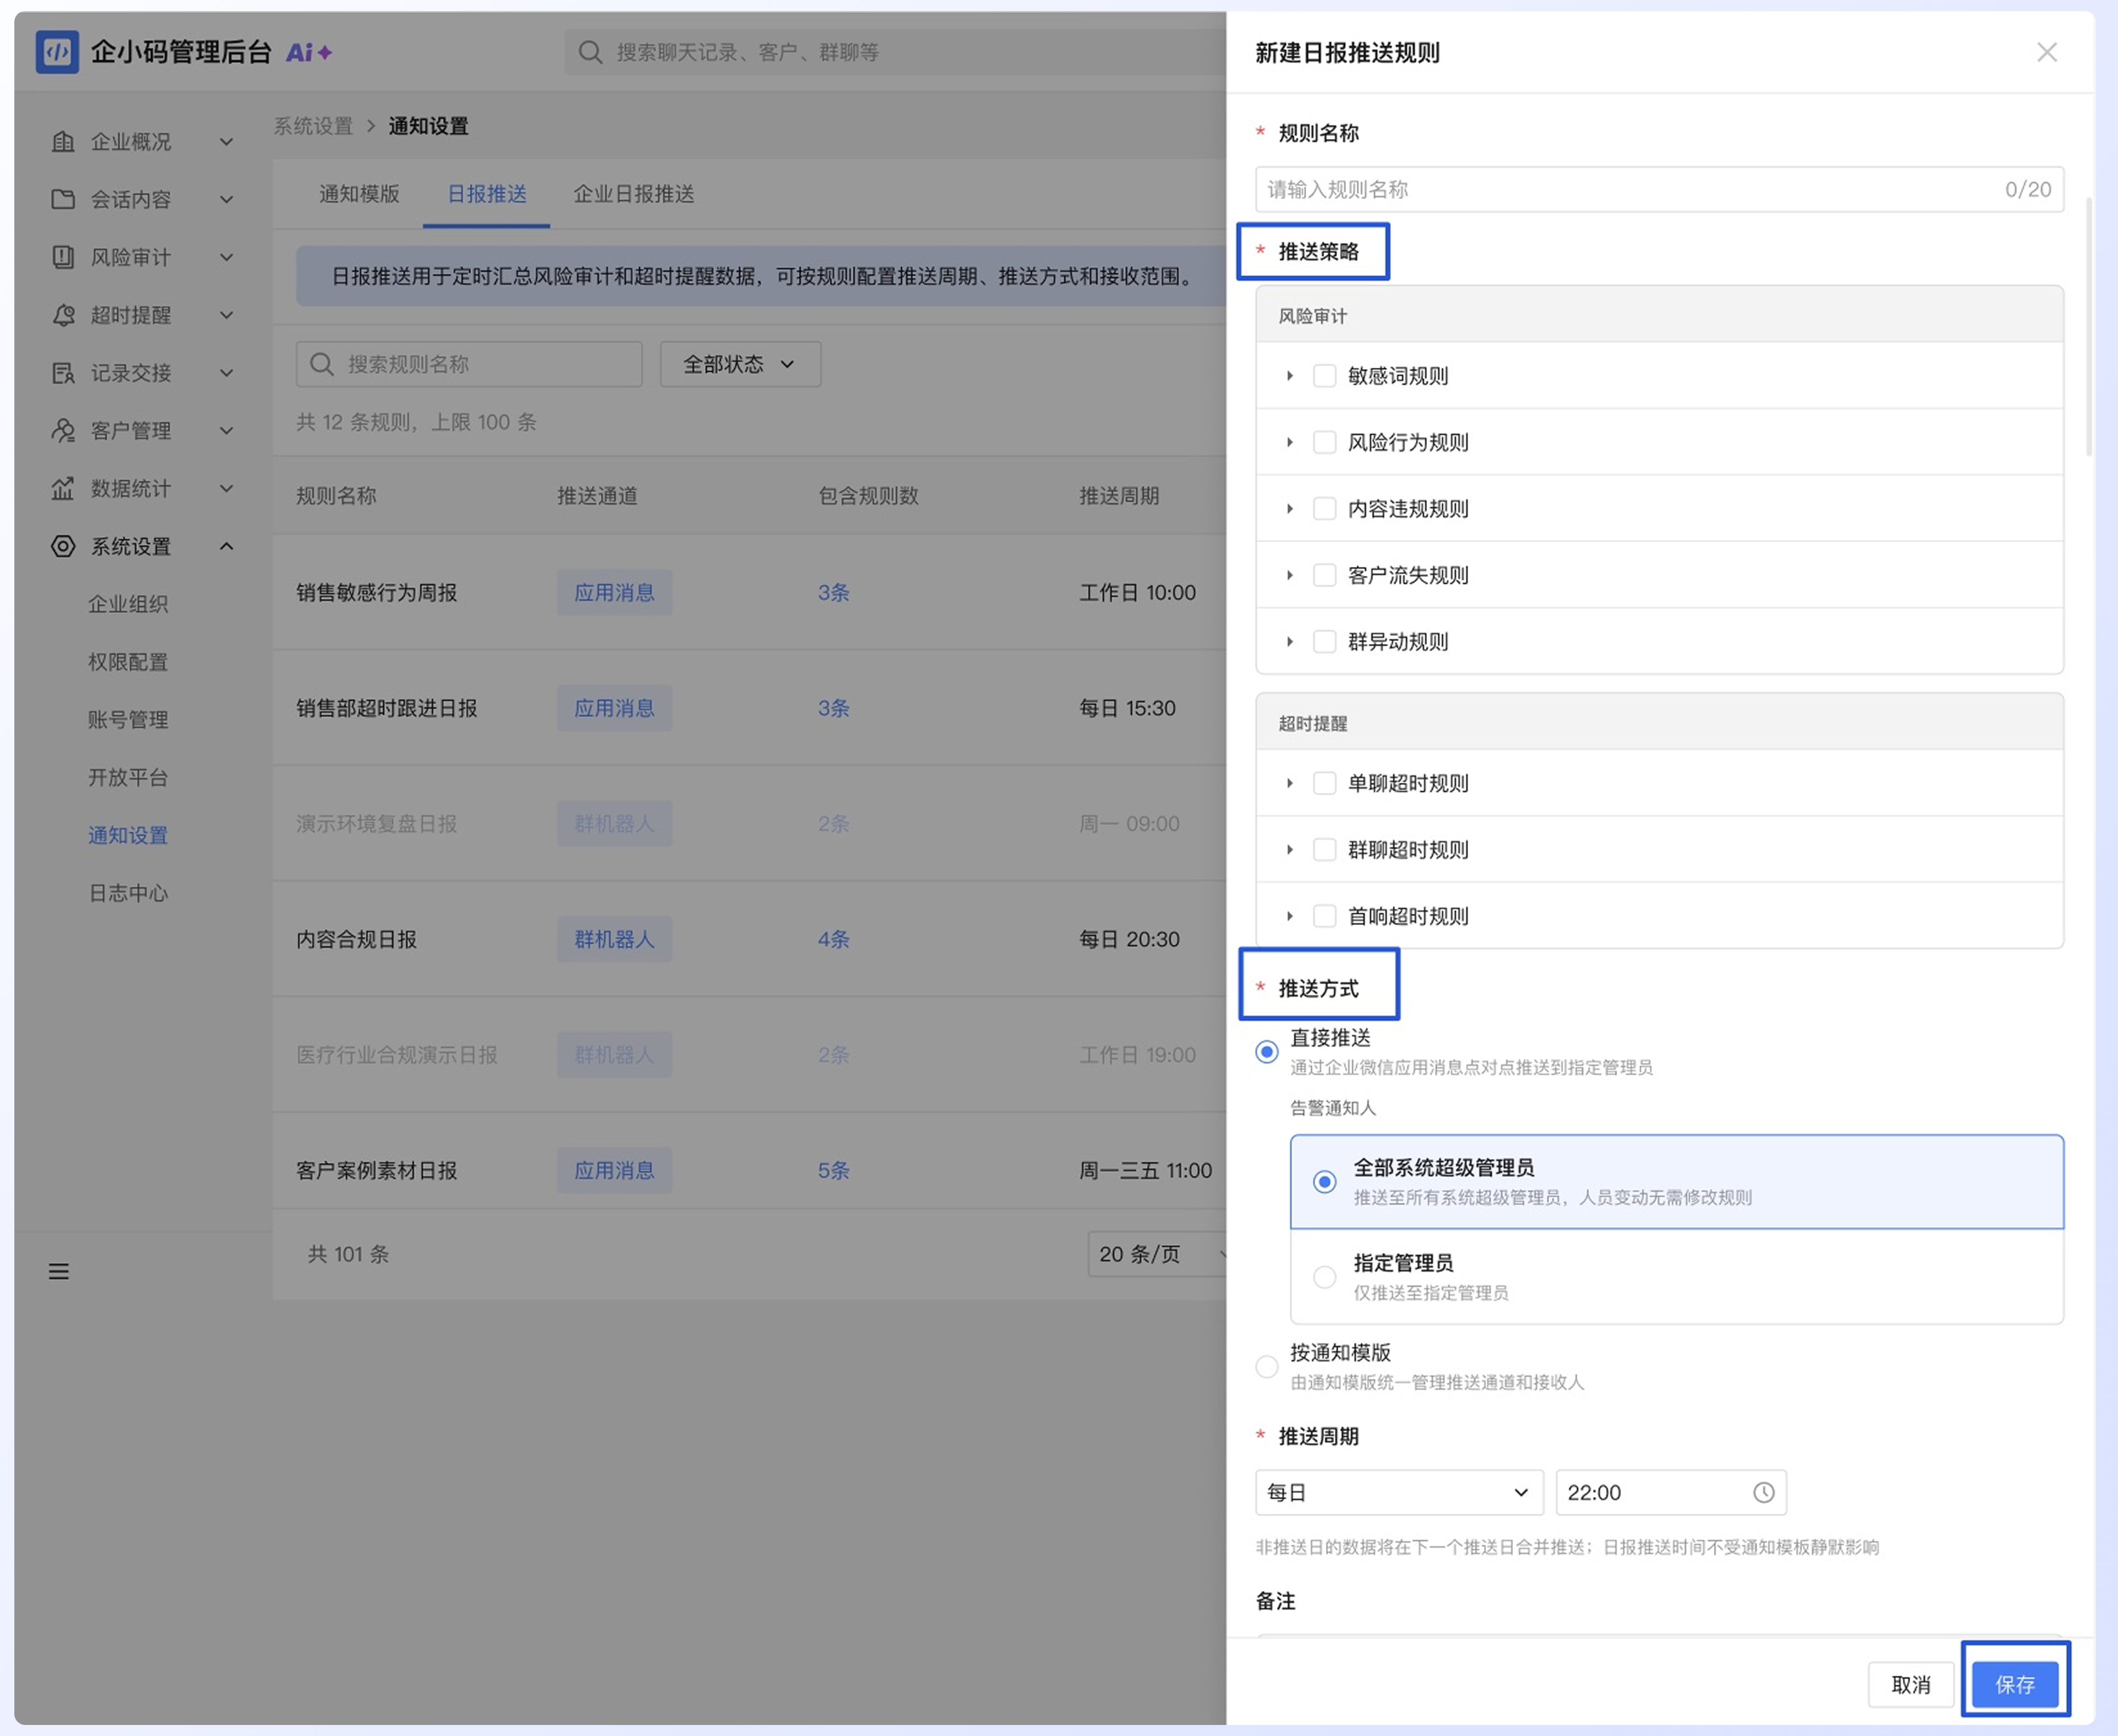The width and height of the screenshot is (2118, 1736).
Task: Select the 指定管理员 radio option
Action: pyautogui.click(x=1324, y=1277)
